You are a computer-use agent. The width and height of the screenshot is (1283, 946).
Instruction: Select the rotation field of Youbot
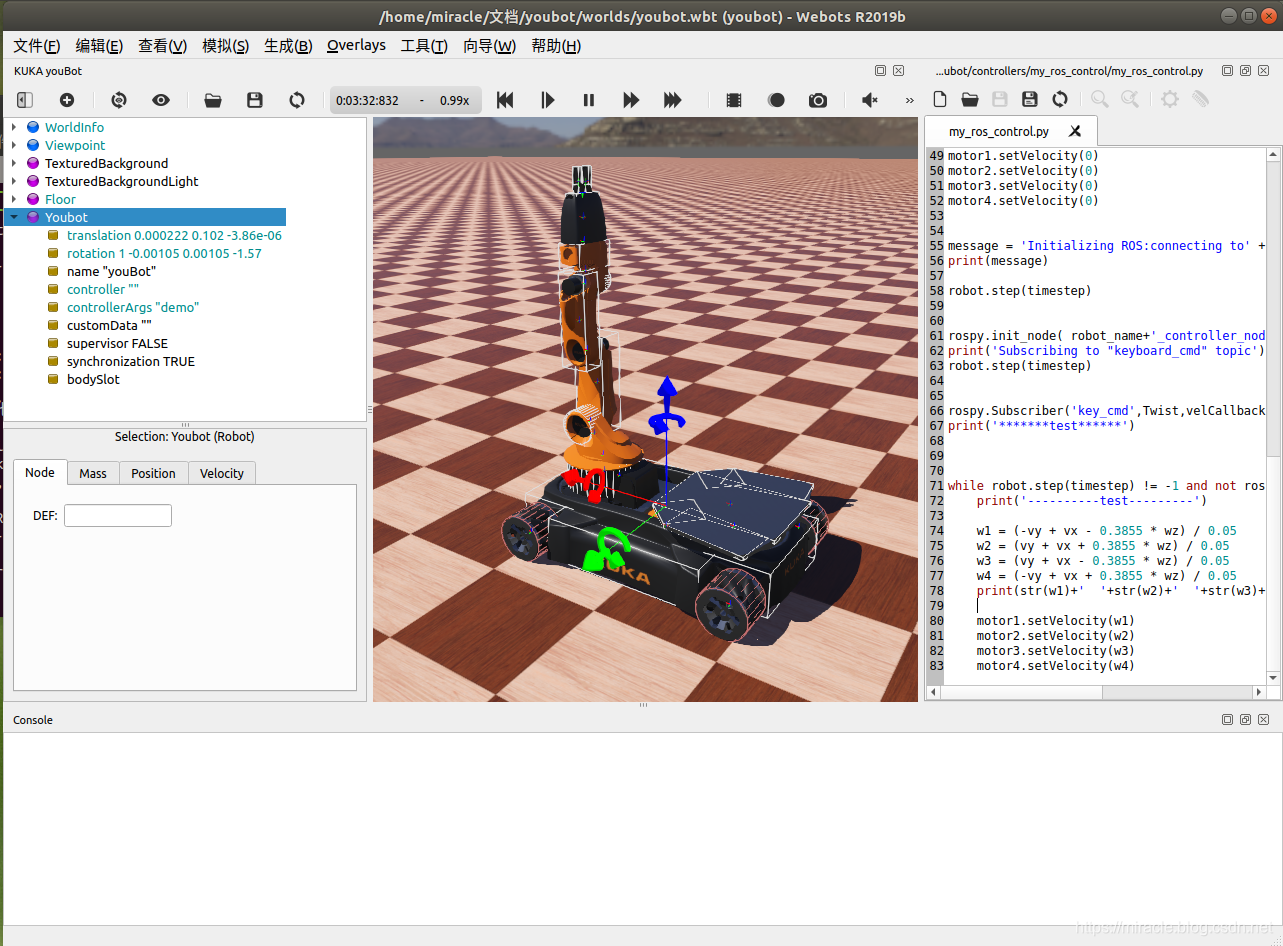pos(164,253)
